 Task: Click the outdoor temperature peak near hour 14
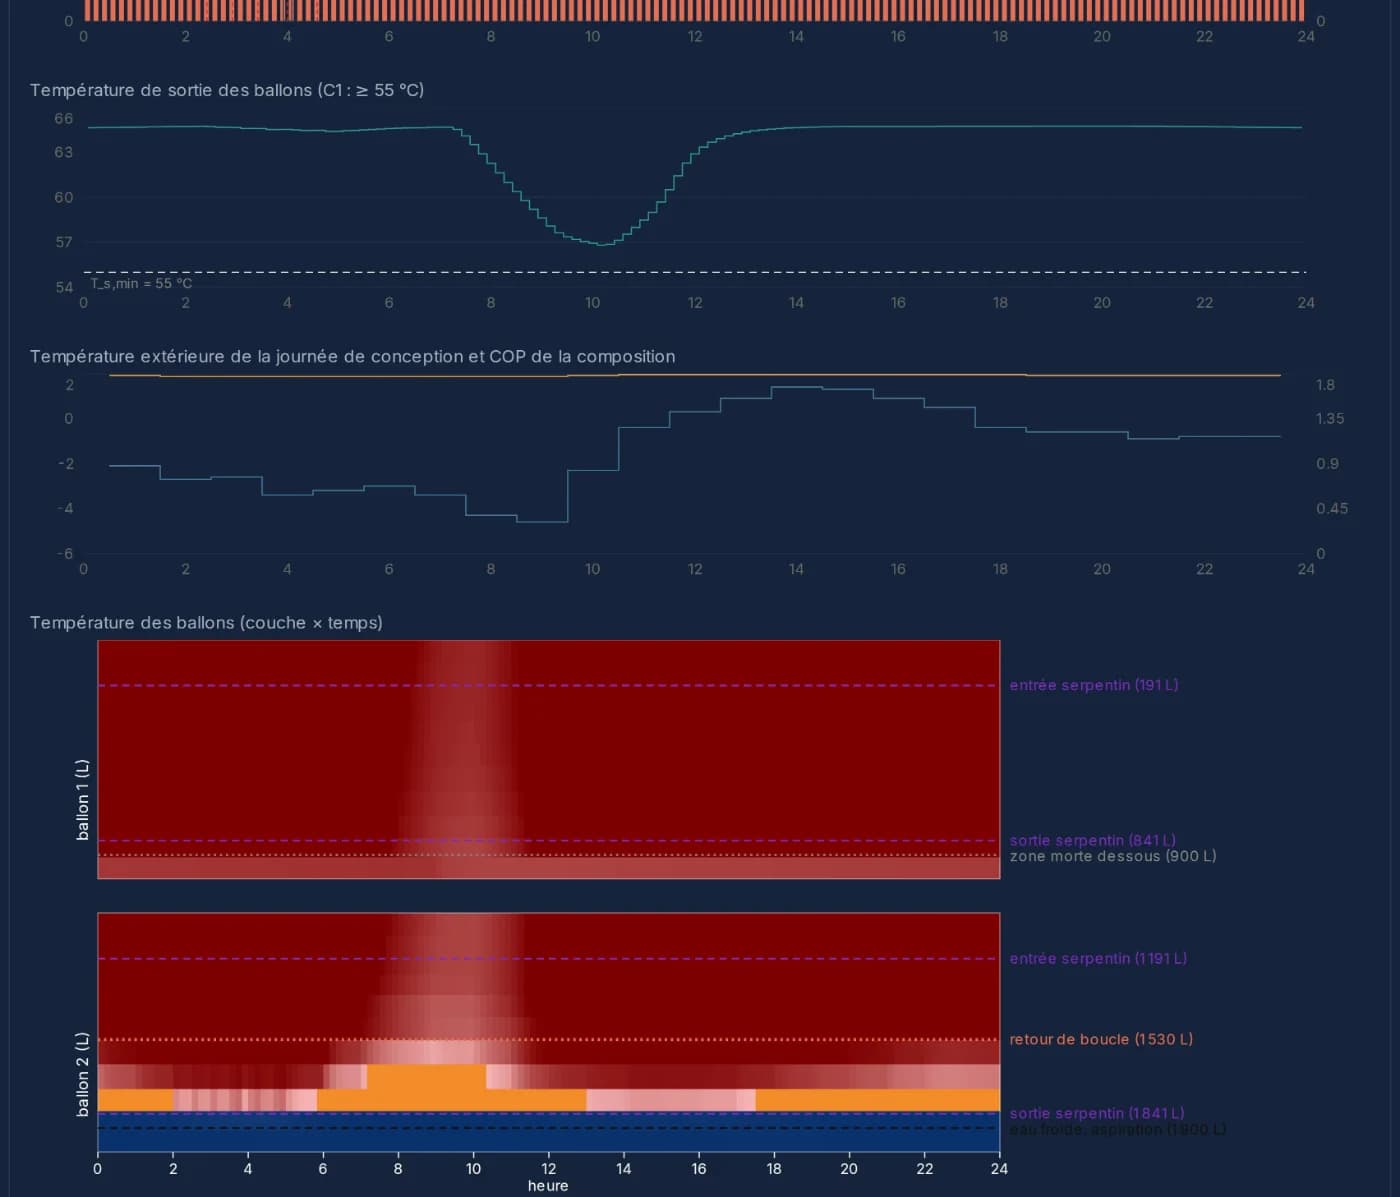(796, 387)
